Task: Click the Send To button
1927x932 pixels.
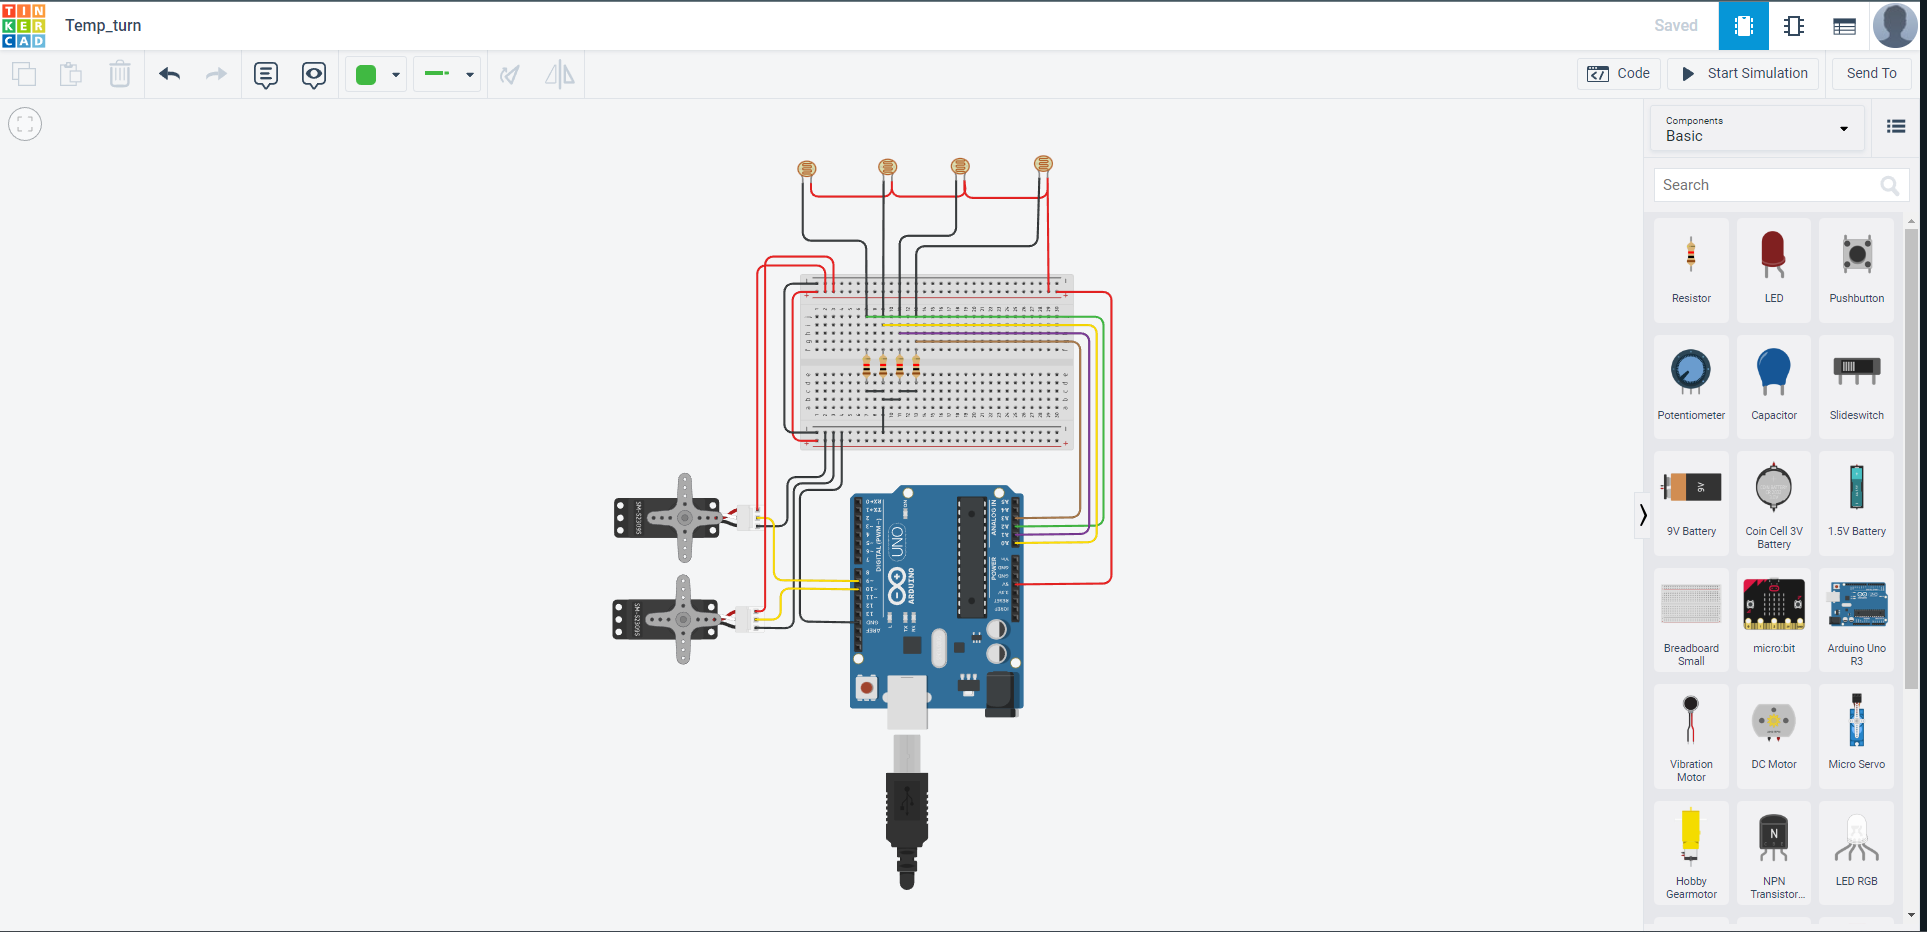Action: [x=1871, y=74]
